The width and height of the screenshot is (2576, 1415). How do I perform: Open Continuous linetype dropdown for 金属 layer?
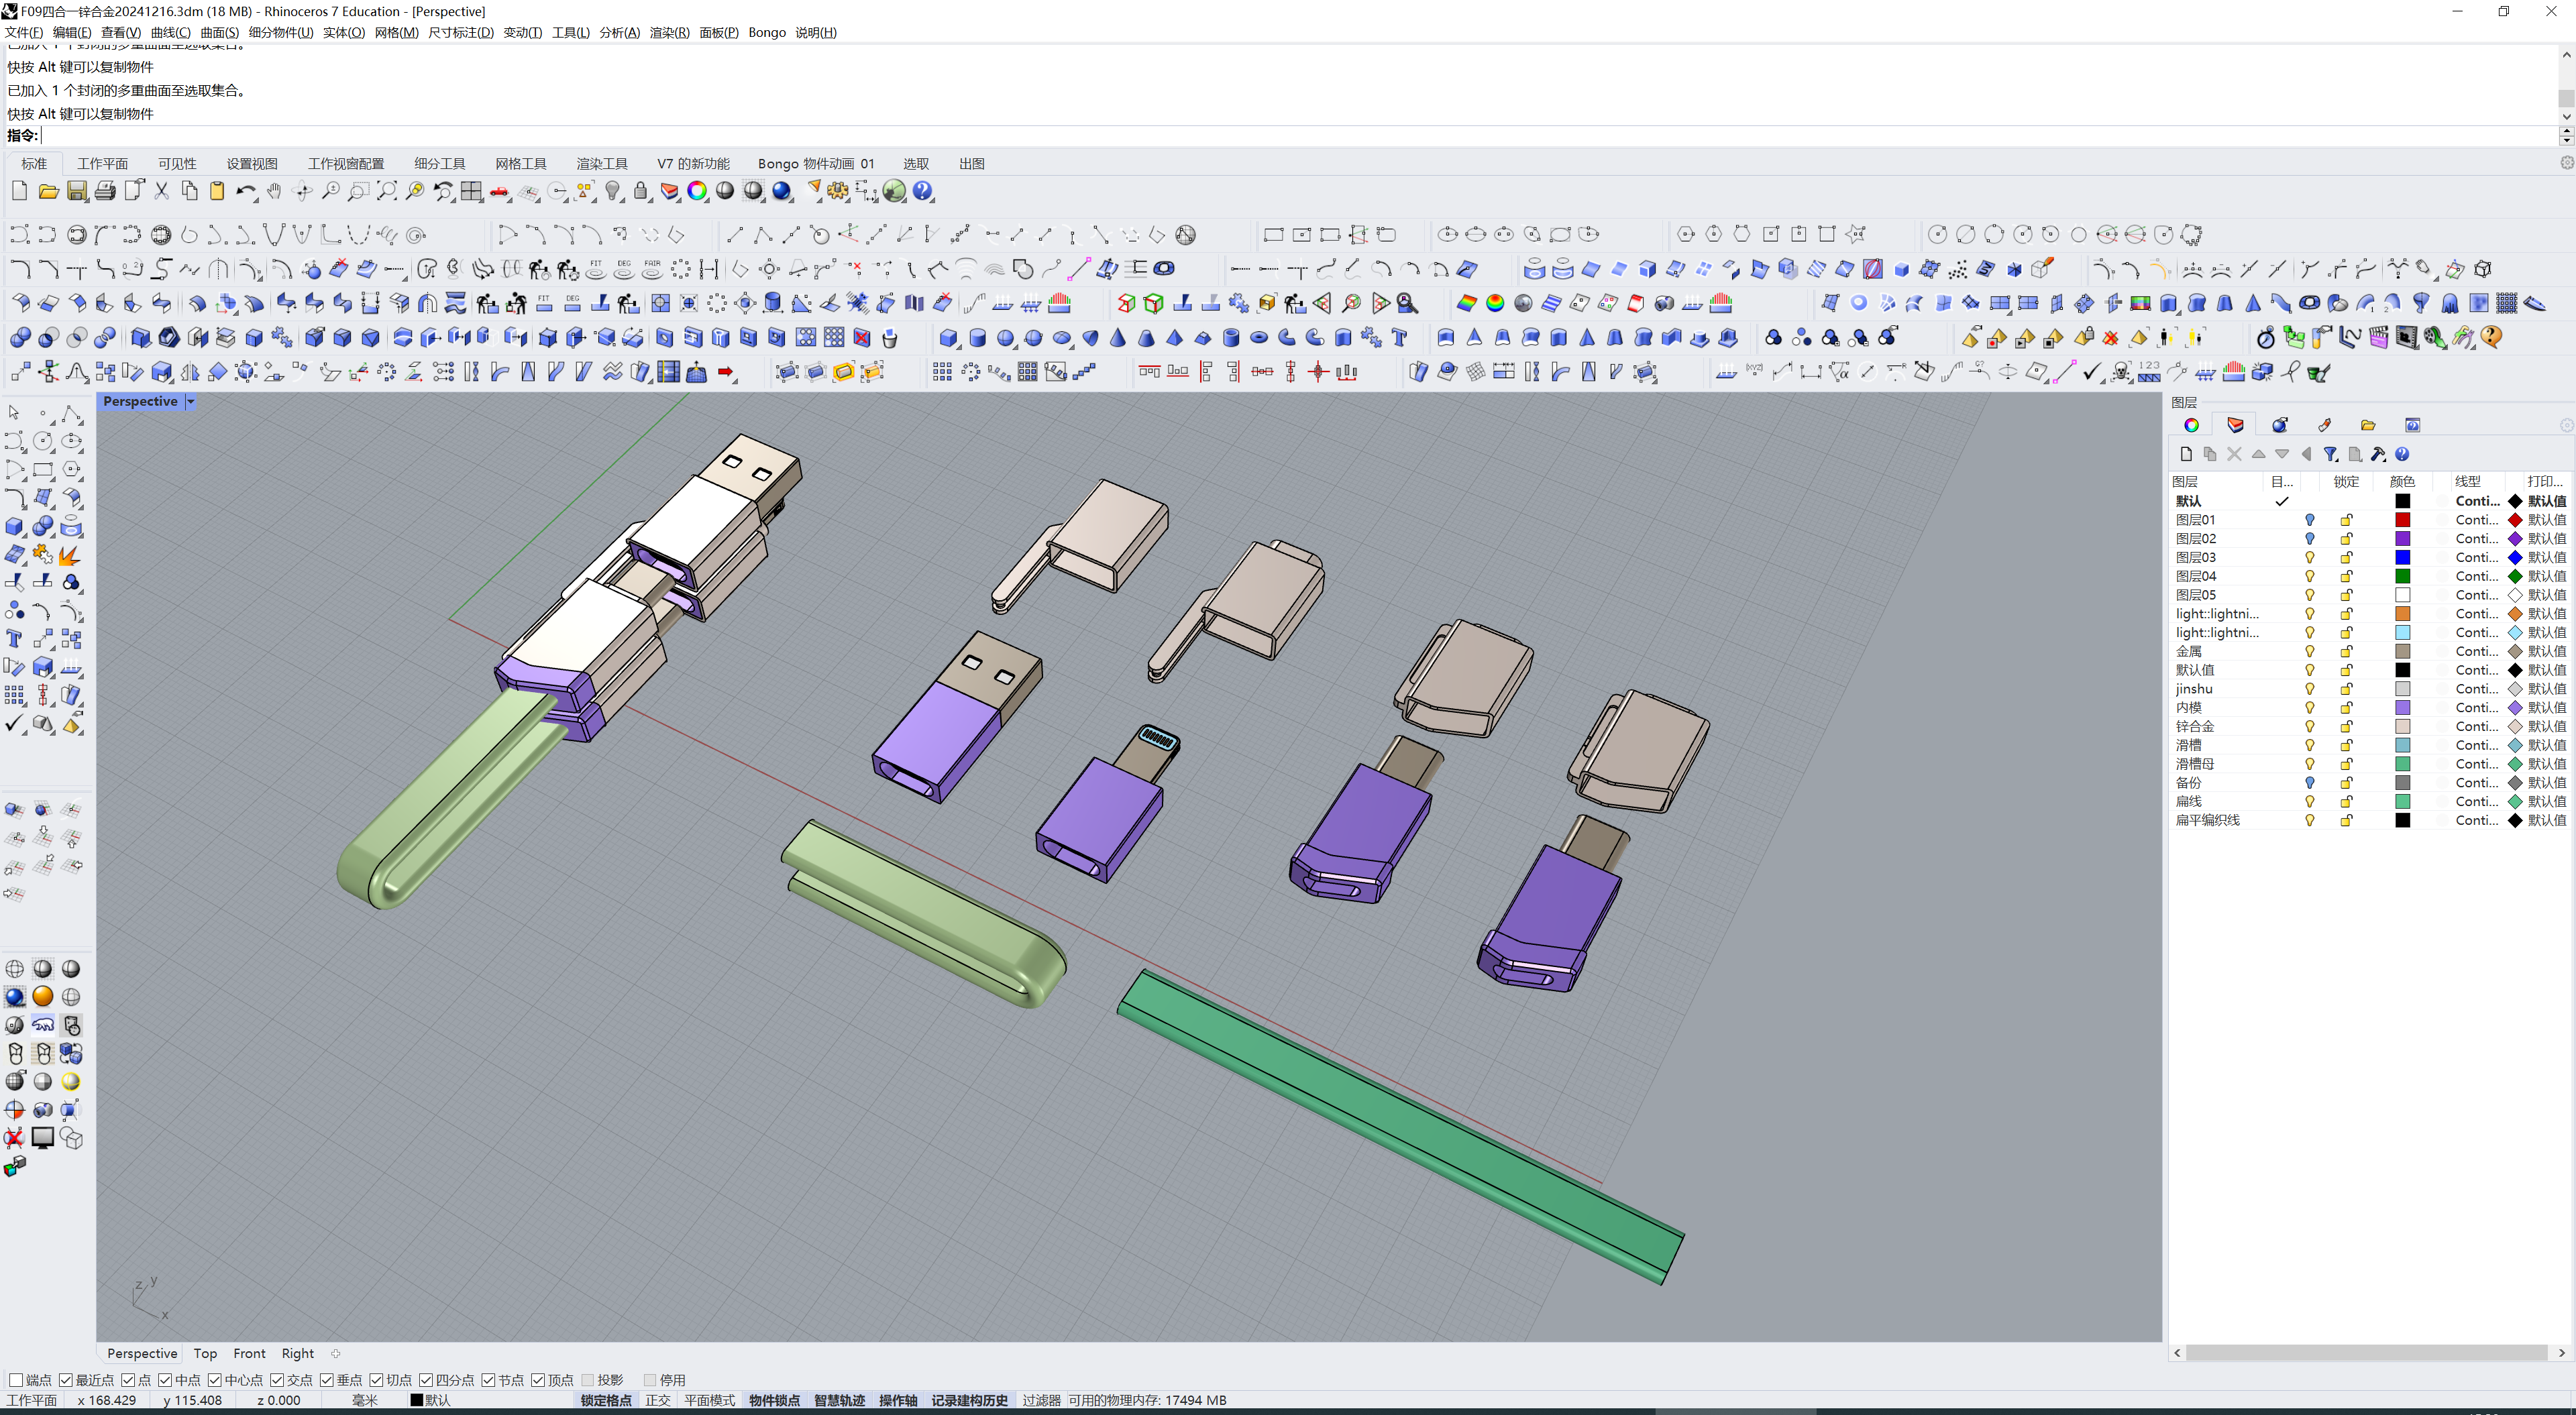[2476, 651]
